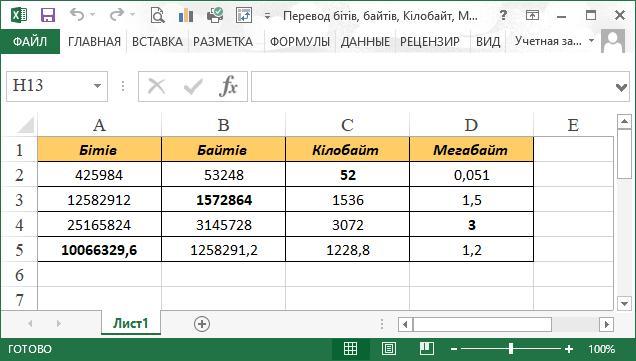Switch to Normal view in the status bar
The width and height of the screenshot is (636, 361).
pos(350,349)
